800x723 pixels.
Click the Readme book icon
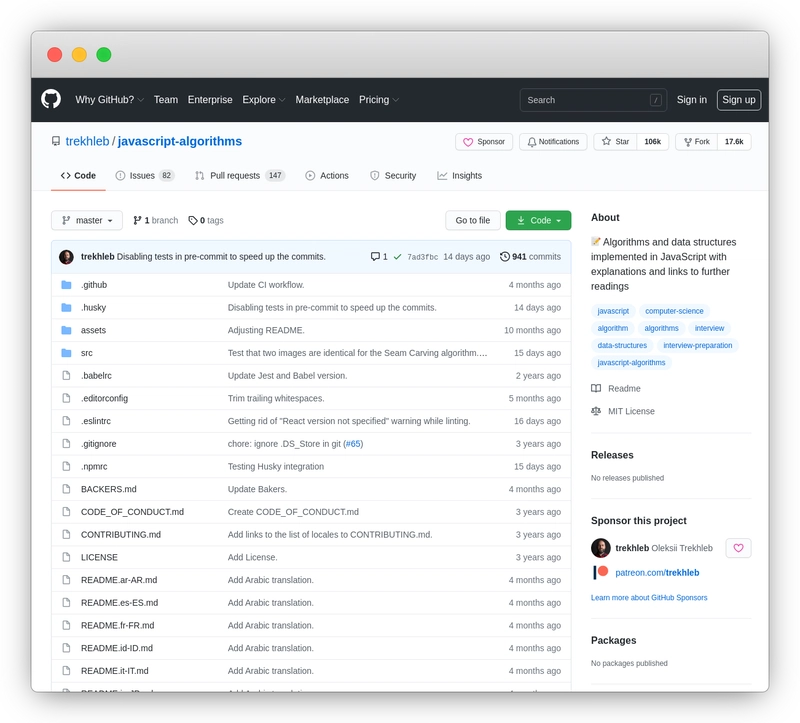pyautogui.click(x=596, y=388)
